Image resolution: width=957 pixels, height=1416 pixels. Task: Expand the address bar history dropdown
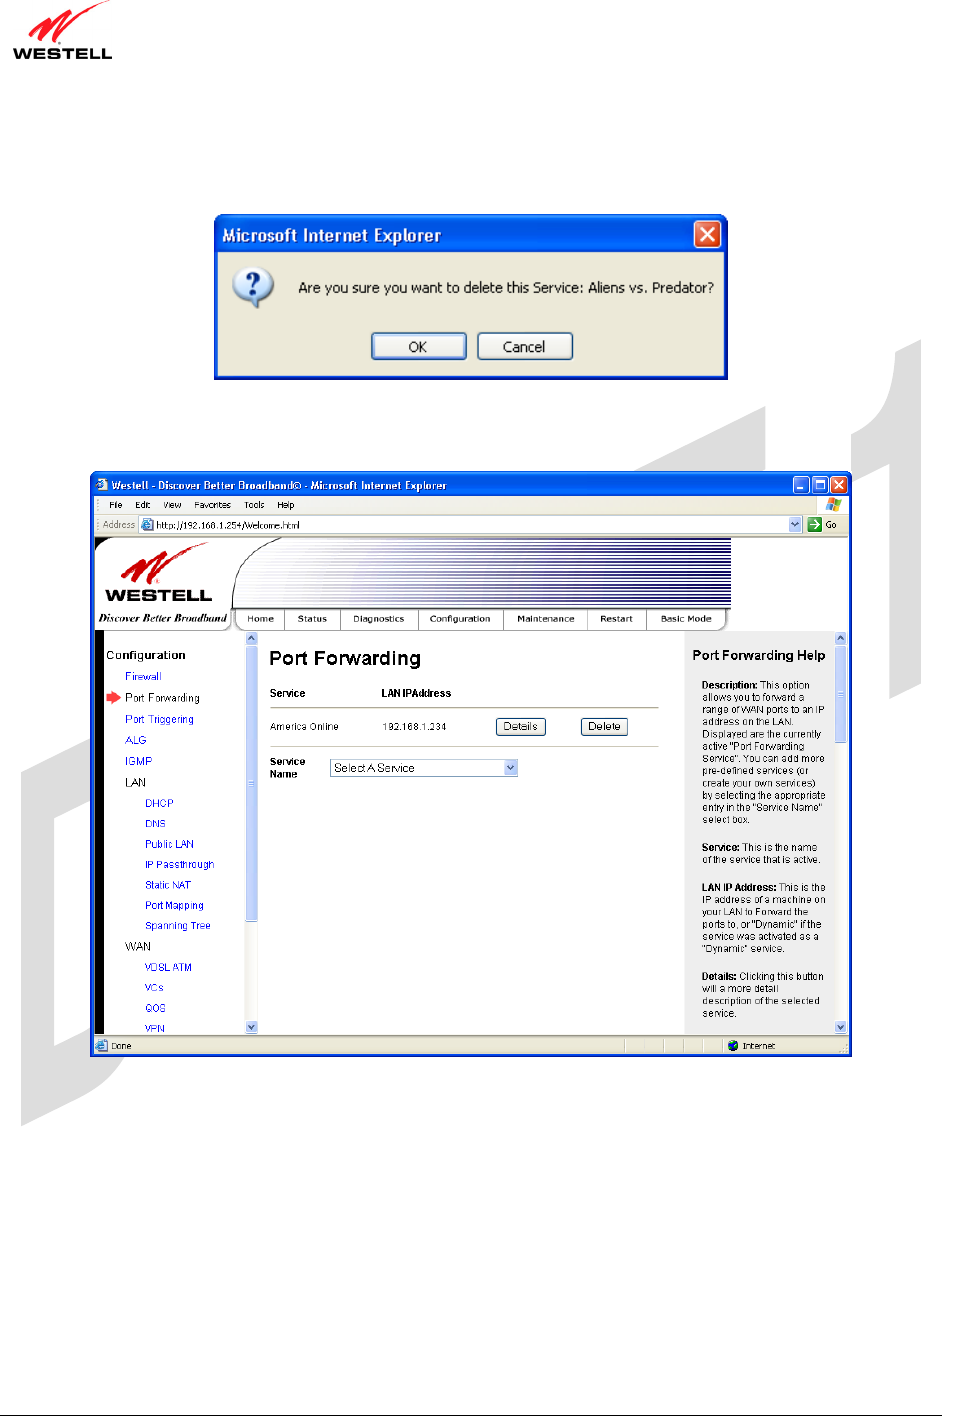[795, 524]
